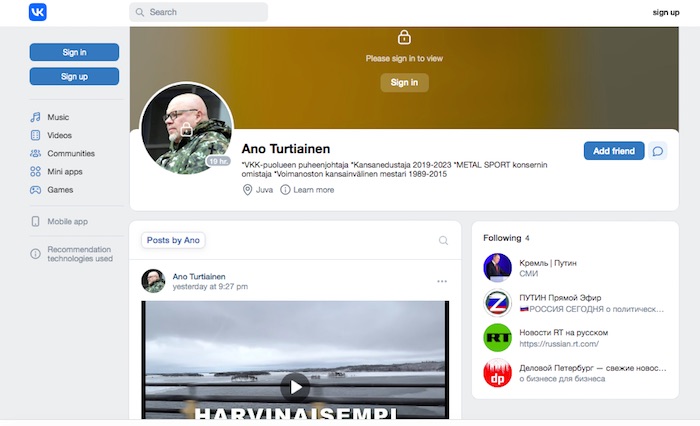The image size is (700, 426).
Task: Click the posts search magnifier icon
Action: pos(443,241)
